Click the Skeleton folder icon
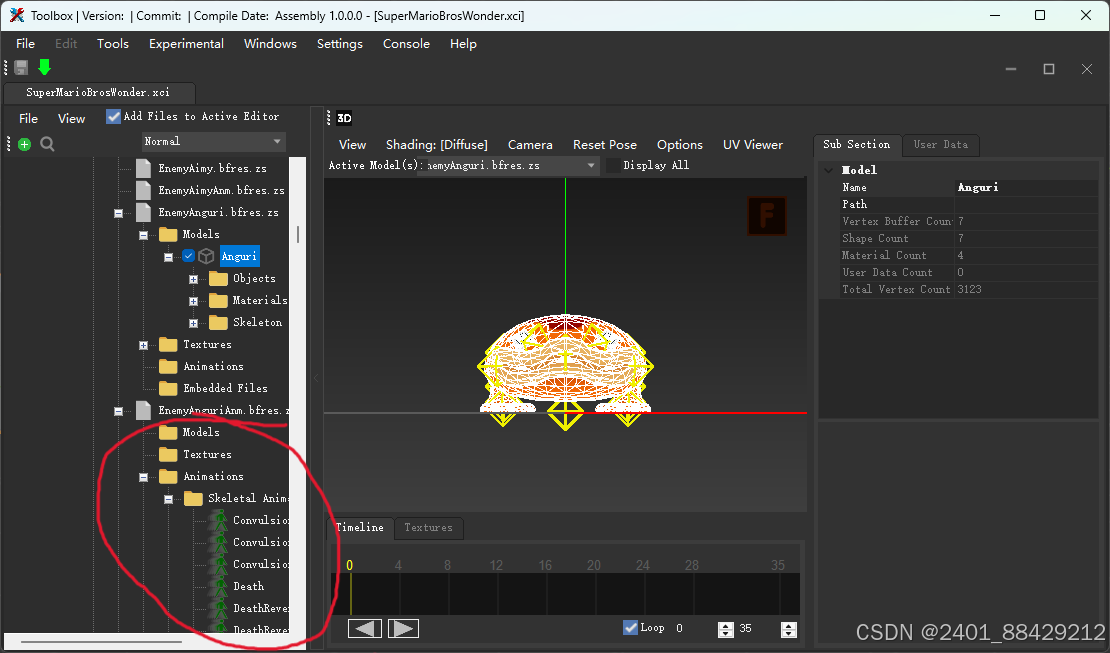The height and width of the screenshot is (653, 1110). [218, 322]
